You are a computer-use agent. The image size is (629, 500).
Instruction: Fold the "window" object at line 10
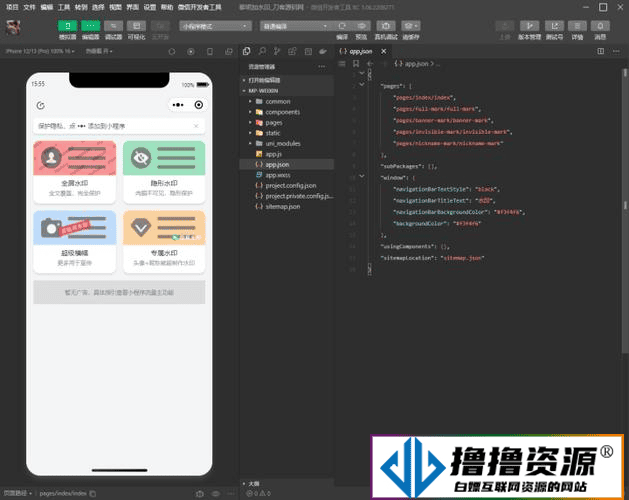click(362, 177)
